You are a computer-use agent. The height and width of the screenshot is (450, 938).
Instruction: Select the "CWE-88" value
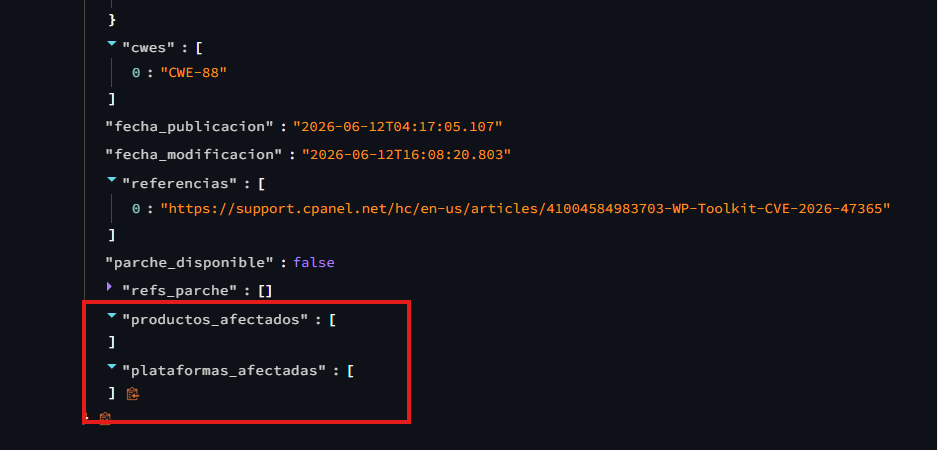coord(194,72)
